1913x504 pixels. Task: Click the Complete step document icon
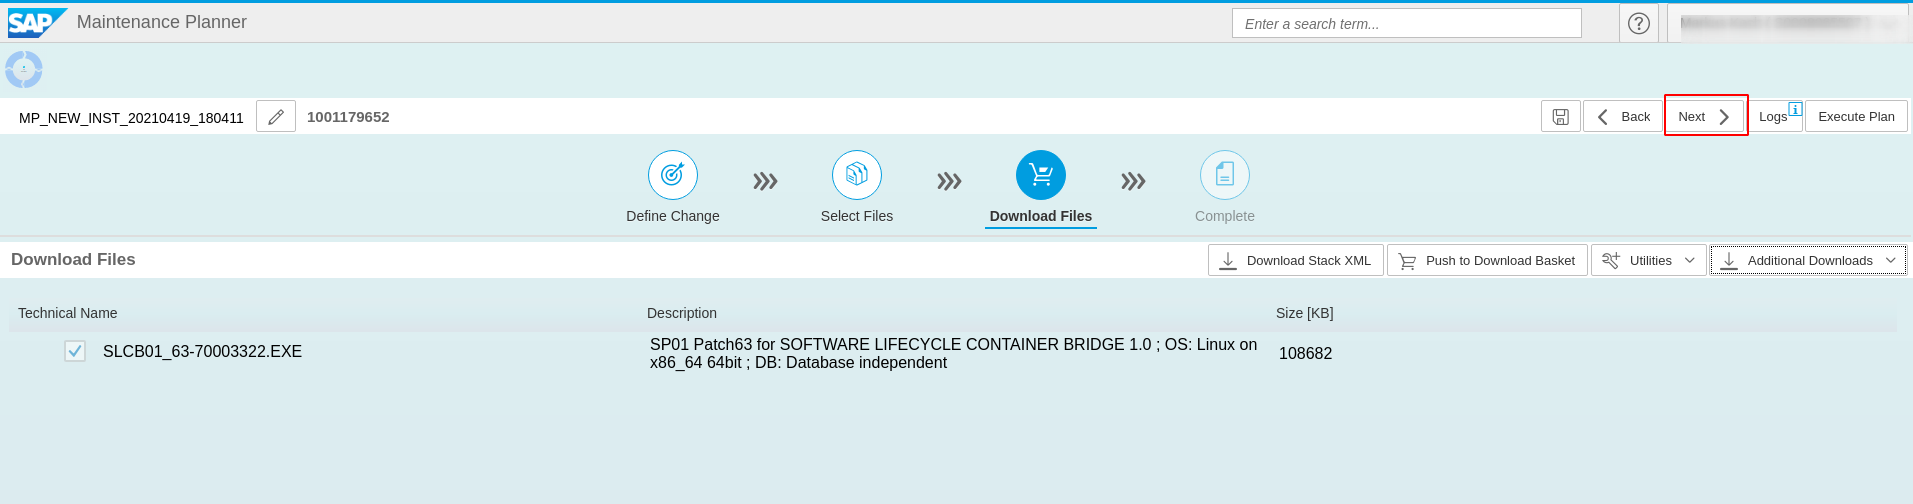1225,175
